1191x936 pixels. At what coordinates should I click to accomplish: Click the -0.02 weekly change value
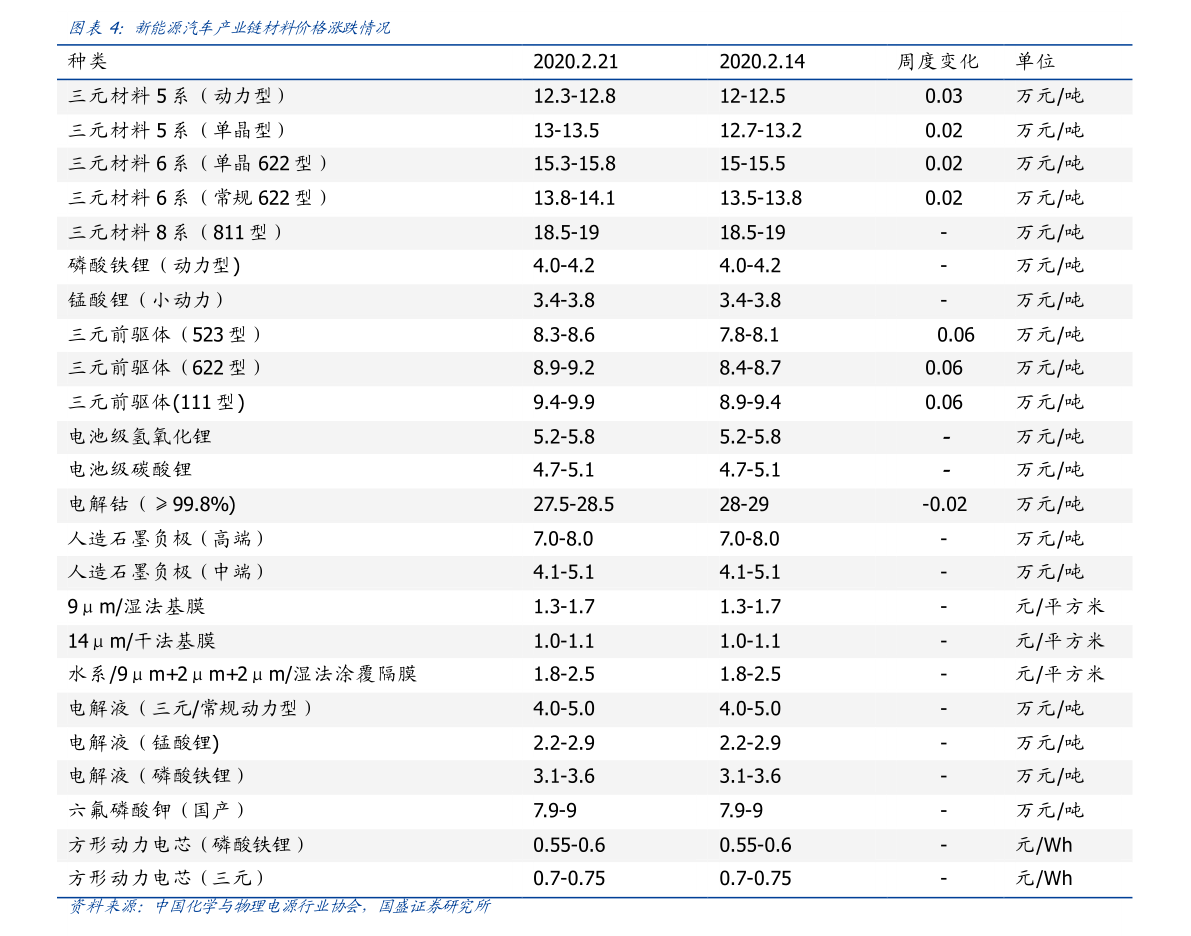(x=941, y=504)
